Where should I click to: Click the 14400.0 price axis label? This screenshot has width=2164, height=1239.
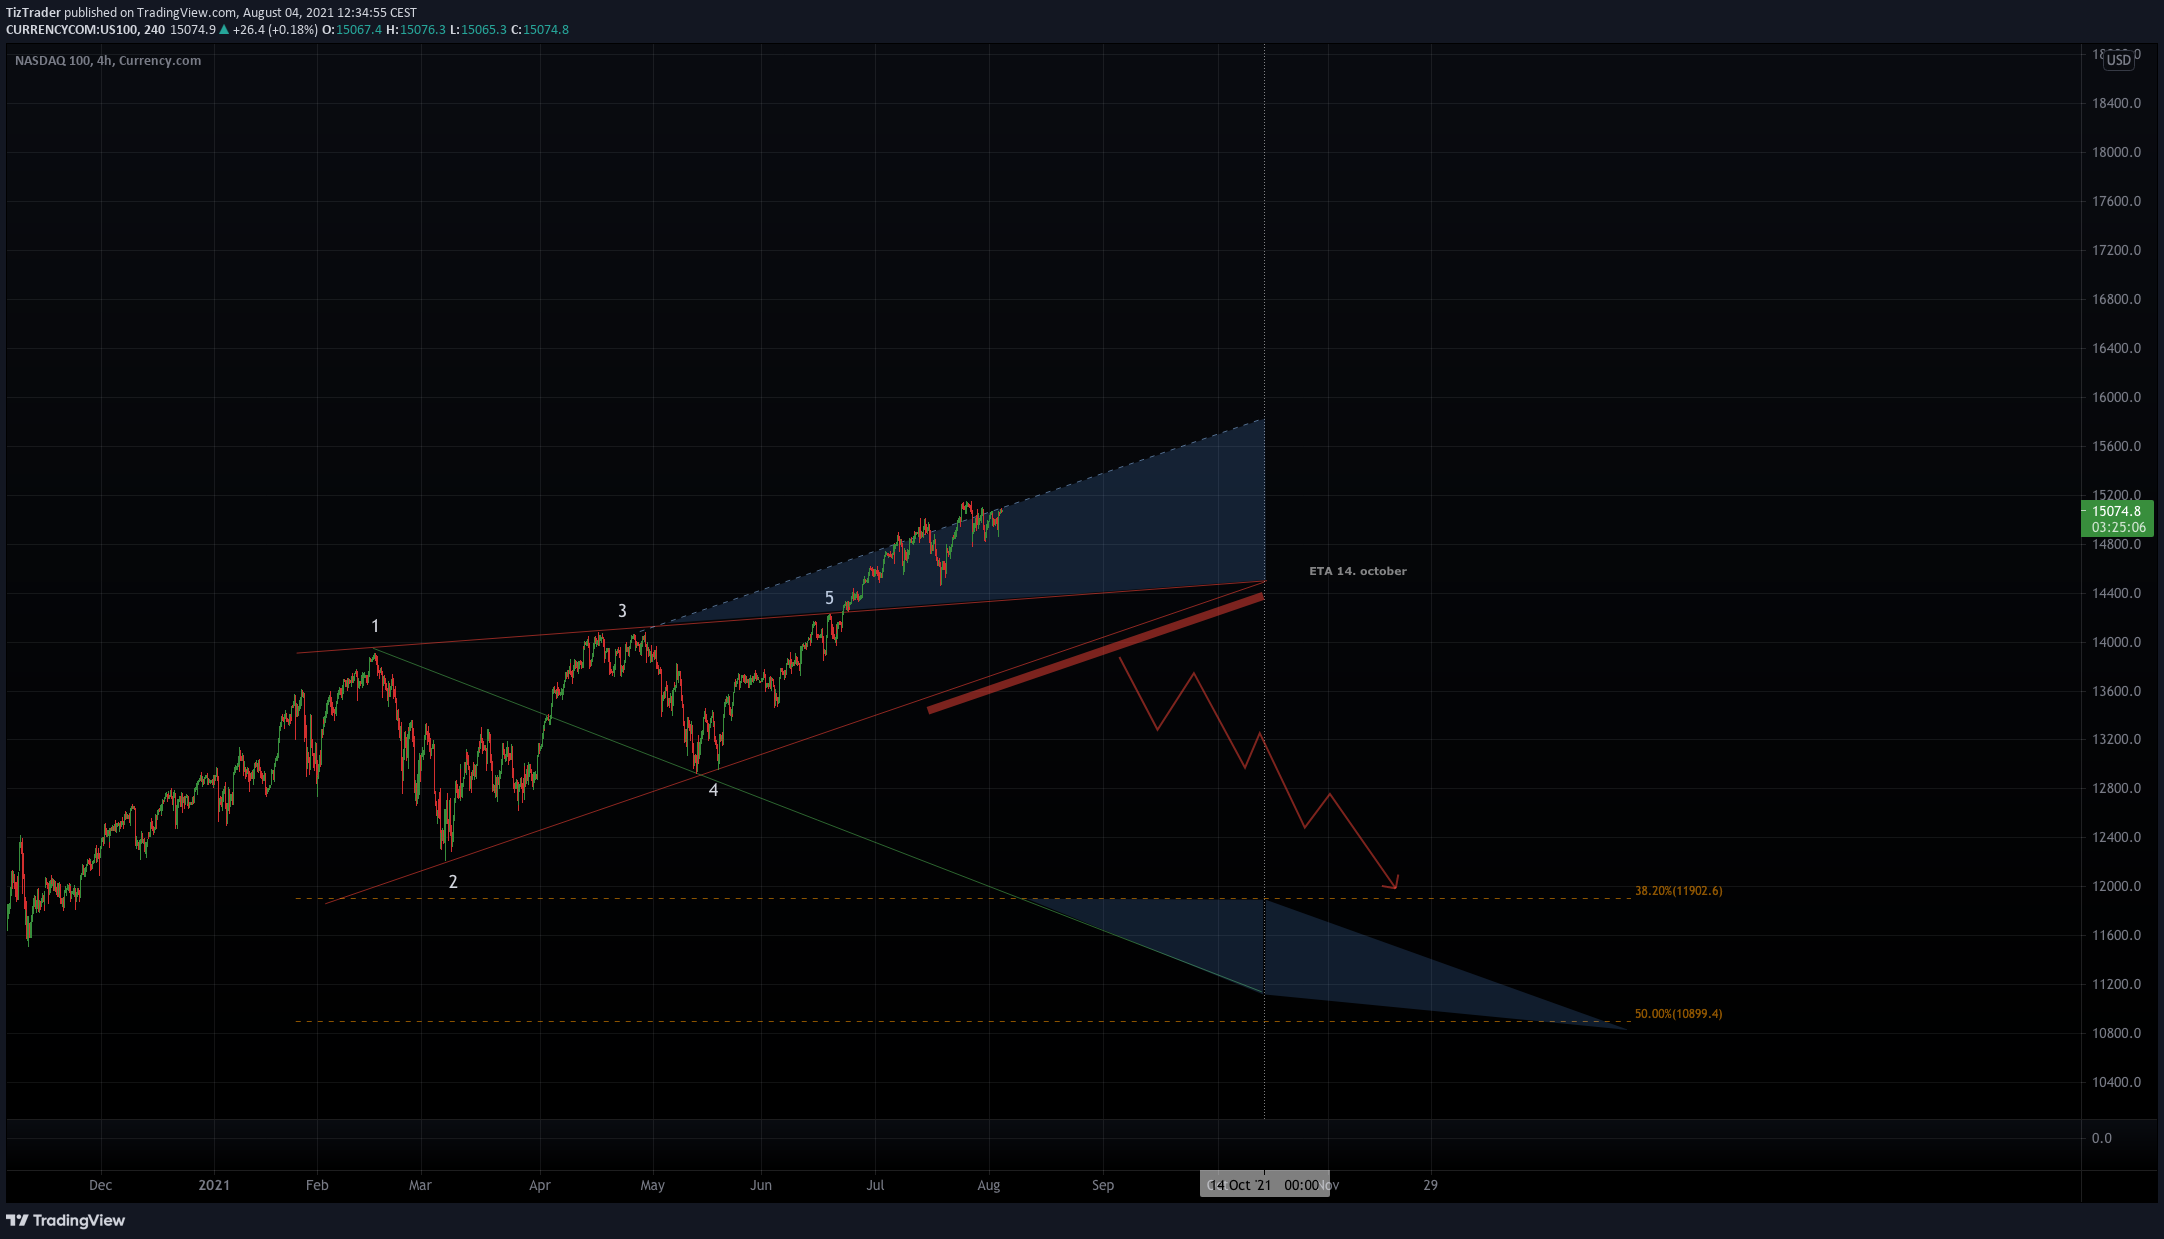point(2116,593)
